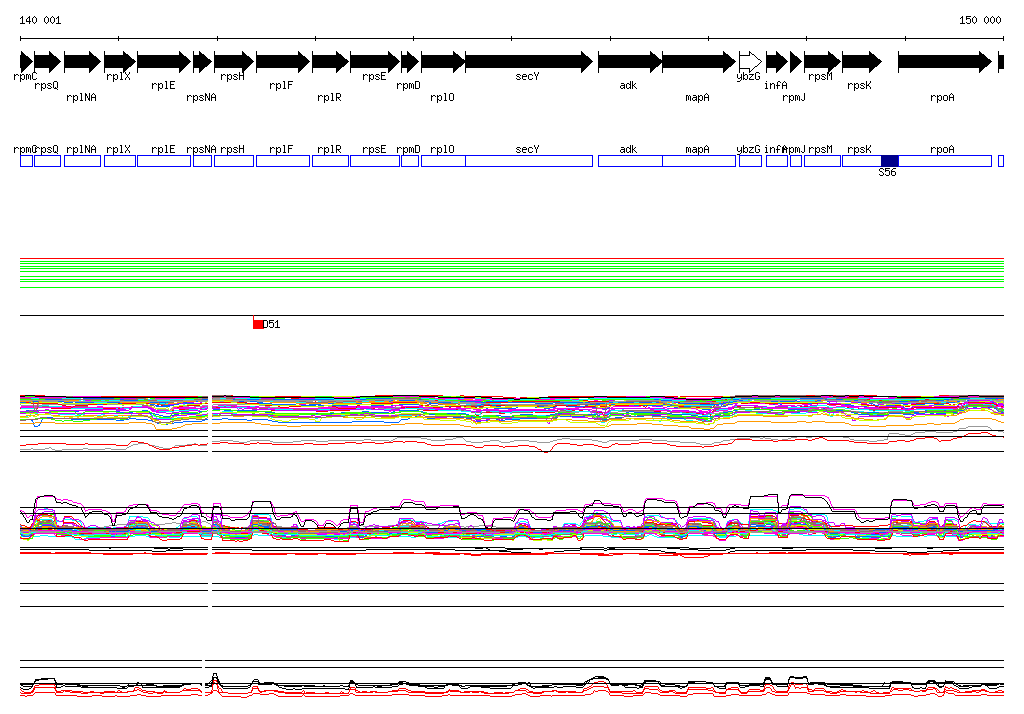Select the rplNA gene arrow

click(x=83, y=62)
